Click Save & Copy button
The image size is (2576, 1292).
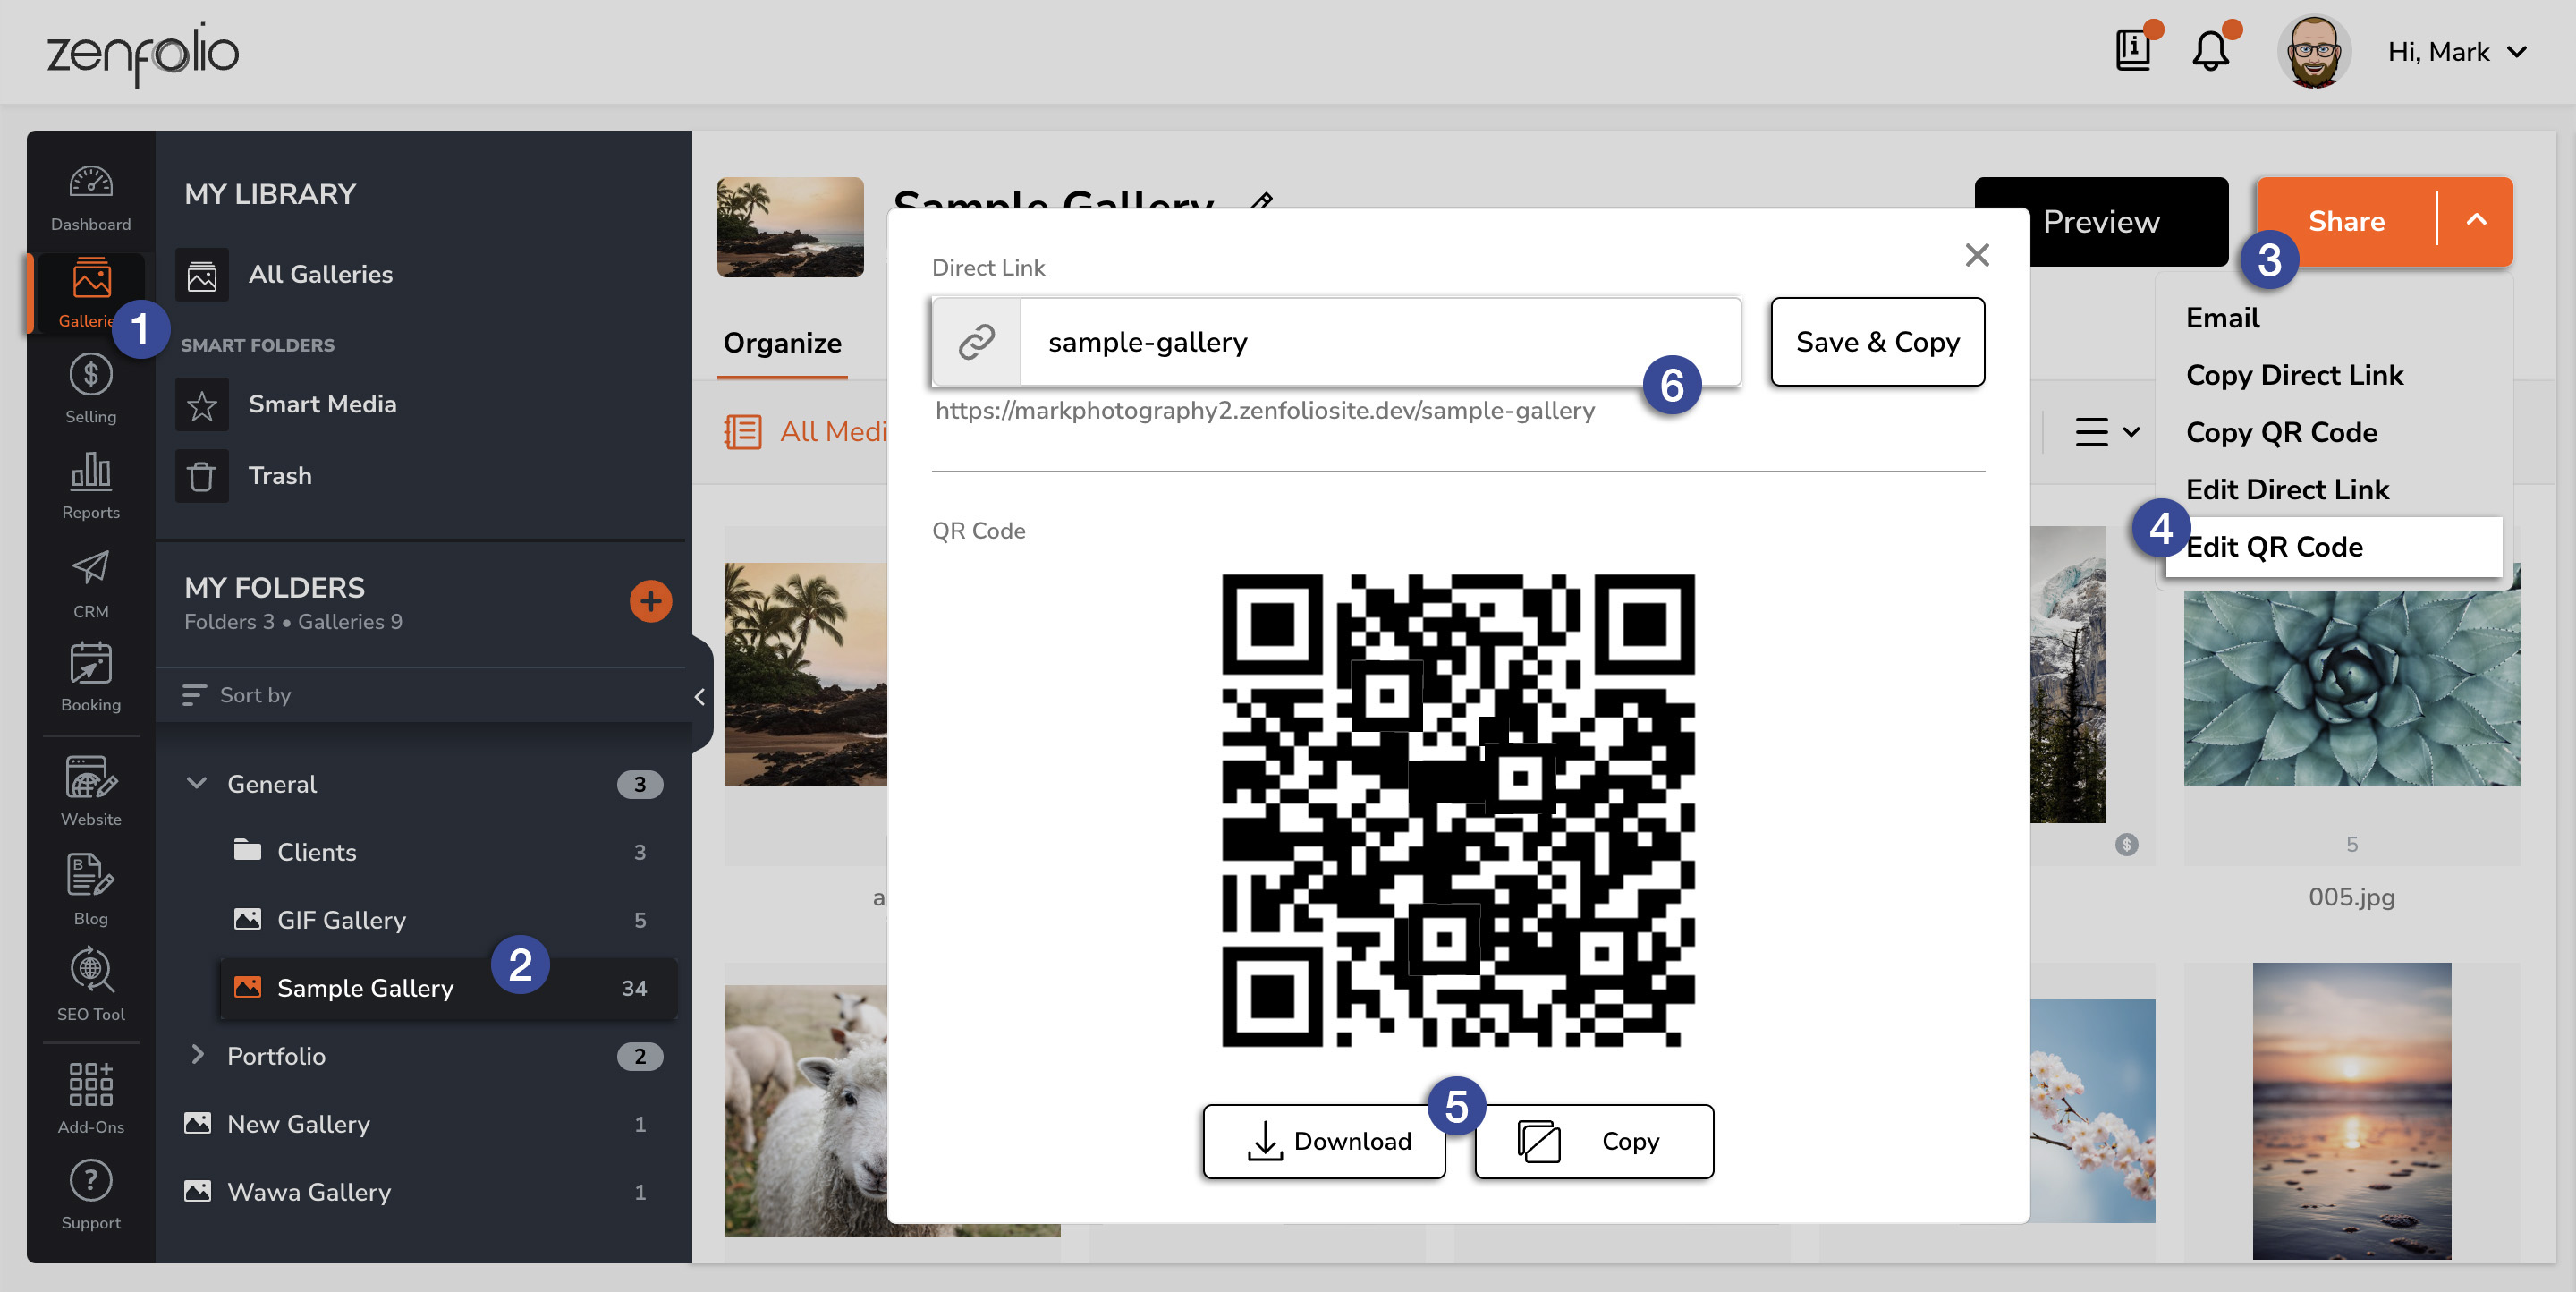[x=1877, y=342]
